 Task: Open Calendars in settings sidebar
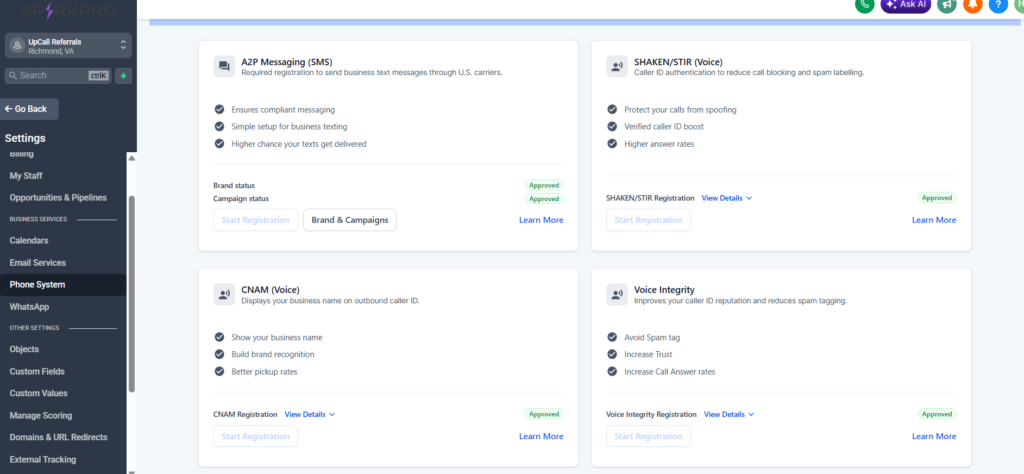pos(29,240)
